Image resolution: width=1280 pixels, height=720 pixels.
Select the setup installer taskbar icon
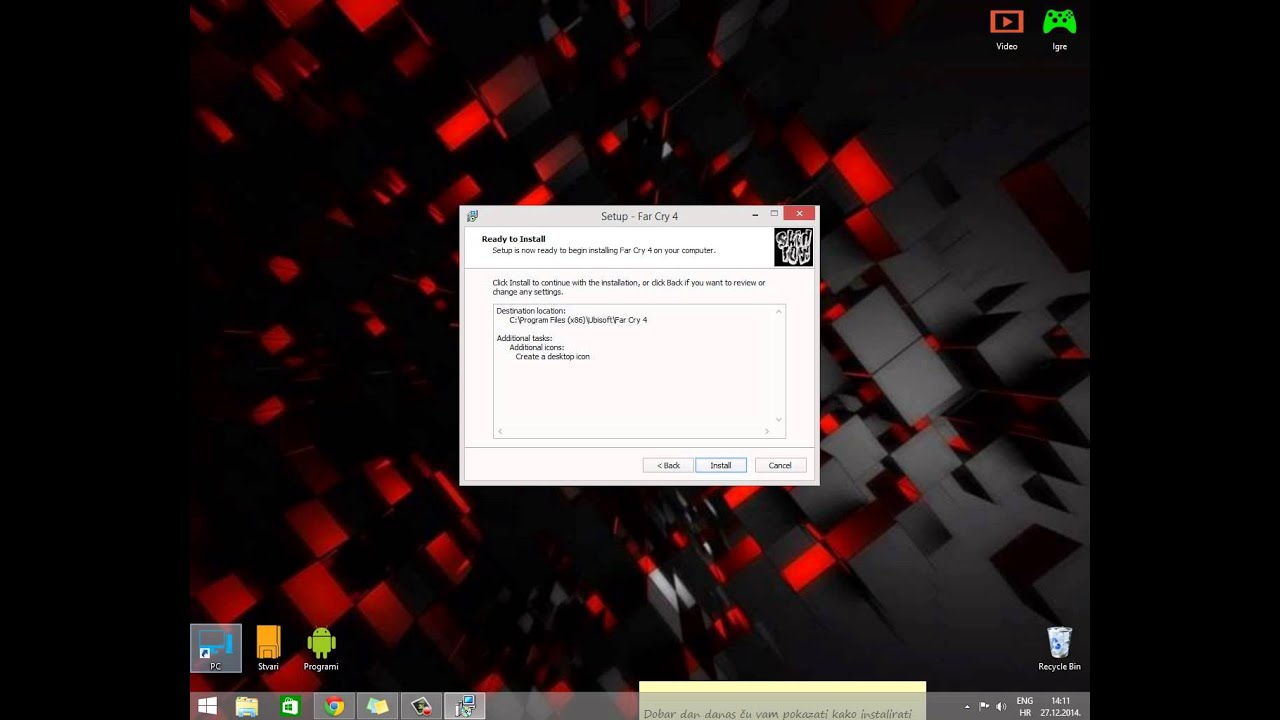pyautogui.click(x=465, y=706)
